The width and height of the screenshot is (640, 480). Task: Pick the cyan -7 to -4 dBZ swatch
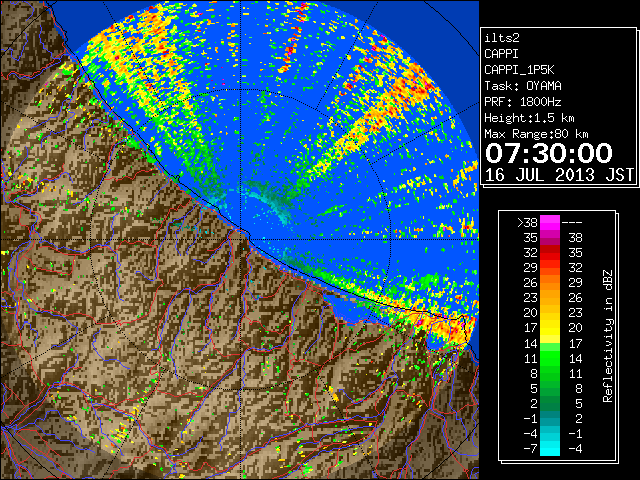(550, 448)
